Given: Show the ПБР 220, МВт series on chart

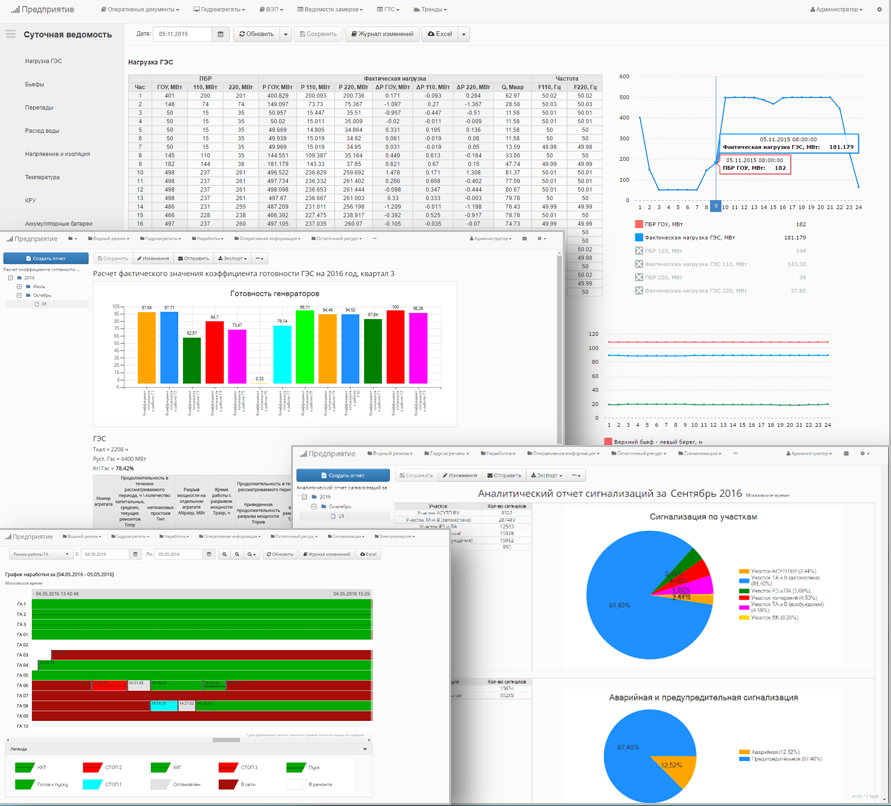Looking at the screenshot, I should point(639,277).
